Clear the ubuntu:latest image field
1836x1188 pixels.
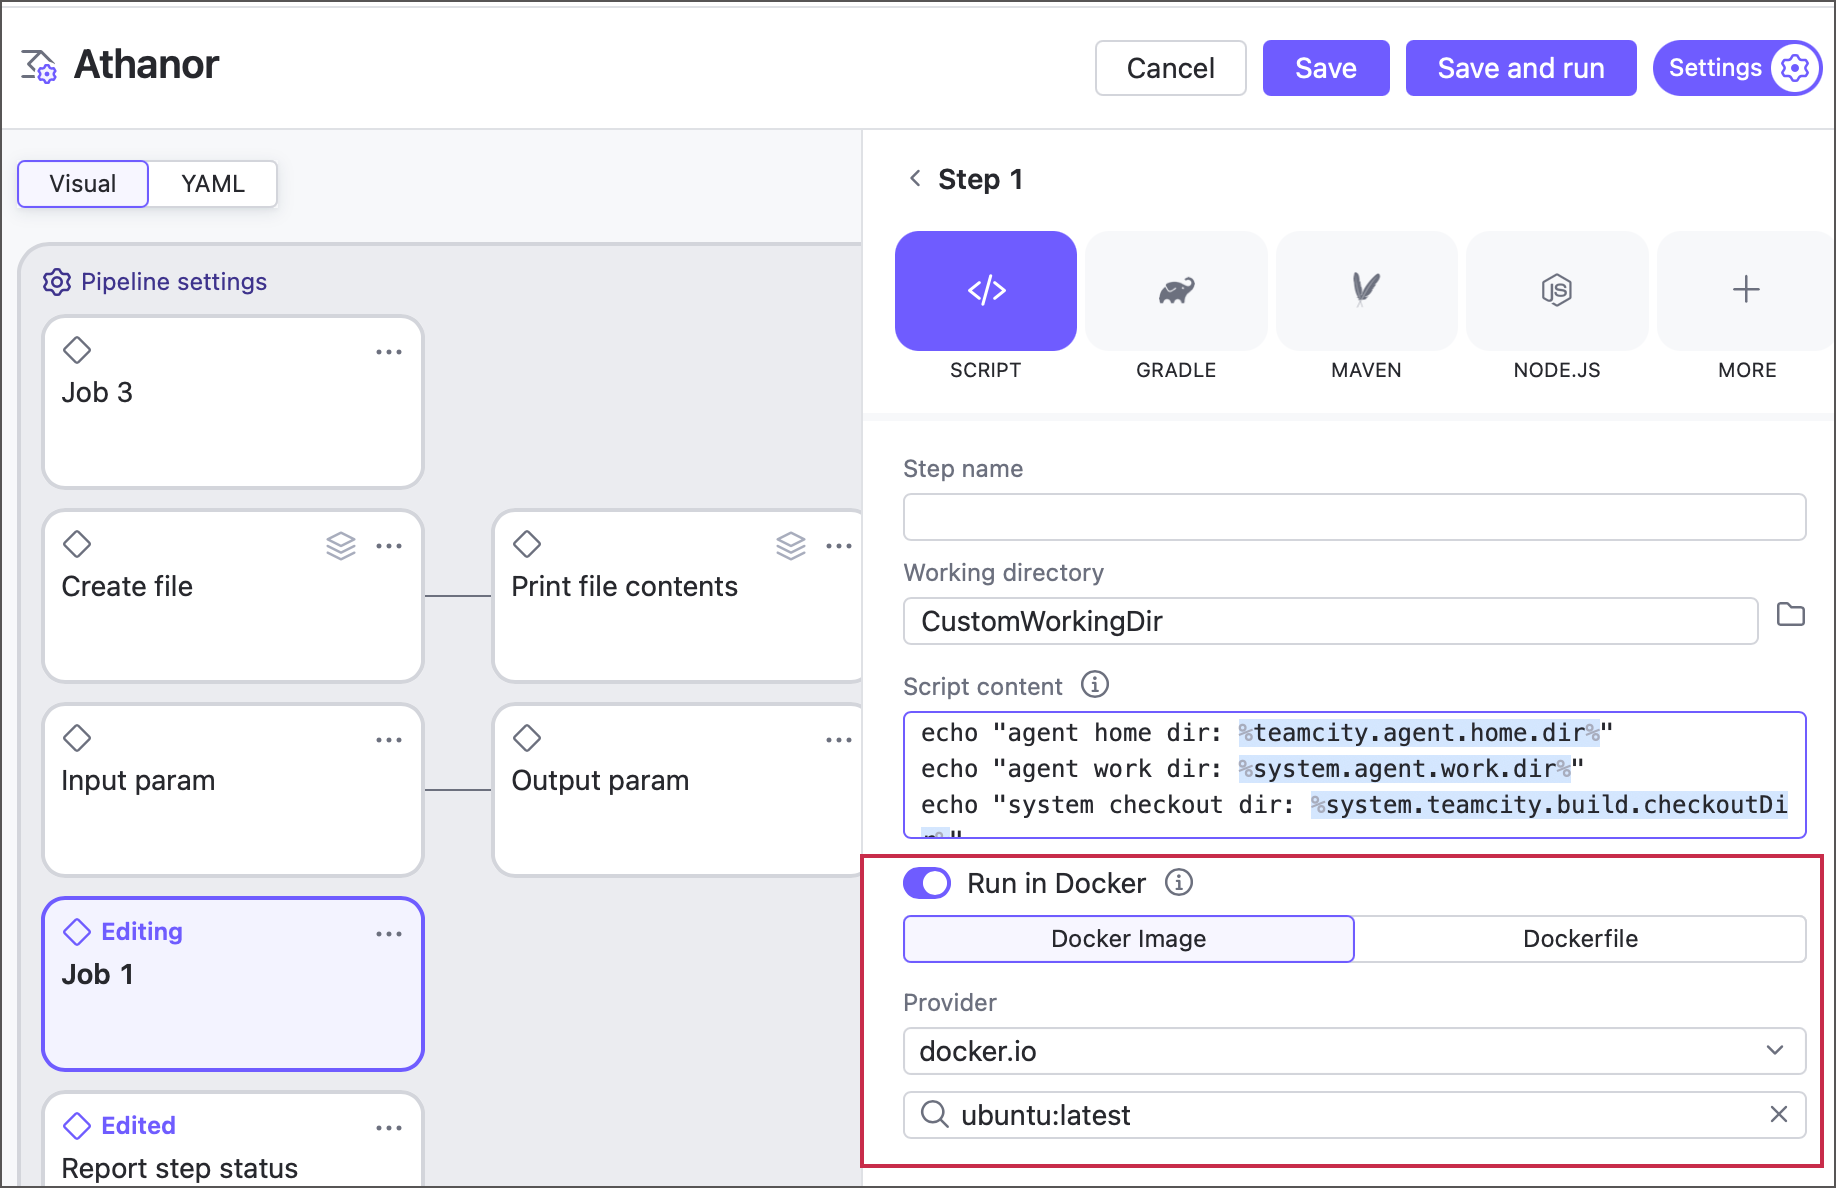click(x=1778, y=1114)
